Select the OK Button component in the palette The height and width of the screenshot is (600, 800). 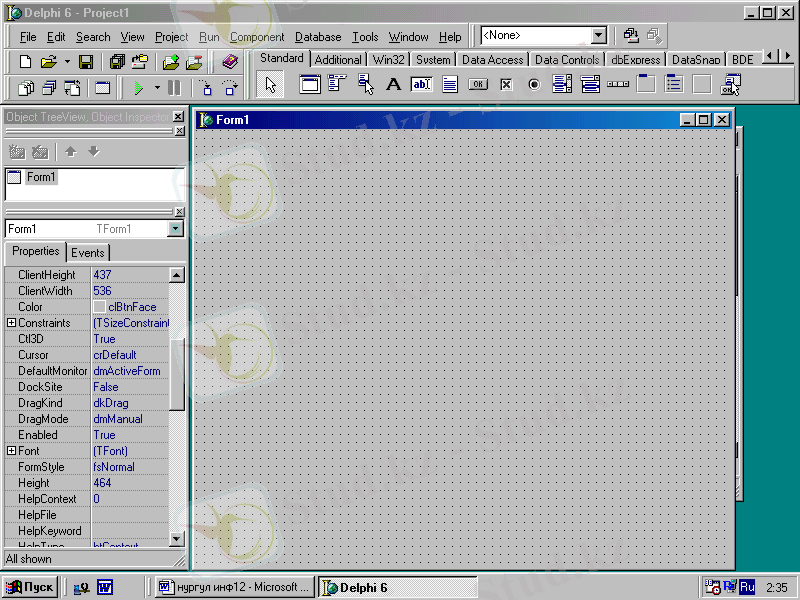(478, 85)
